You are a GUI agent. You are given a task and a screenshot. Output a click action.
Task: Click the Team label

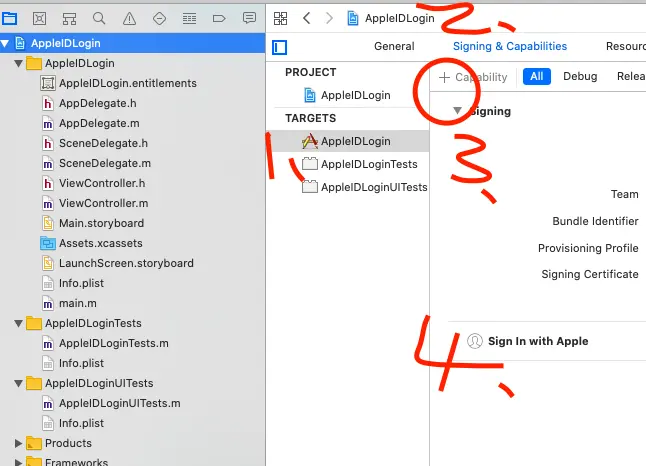pyautogui.click(x=624, y=194)
